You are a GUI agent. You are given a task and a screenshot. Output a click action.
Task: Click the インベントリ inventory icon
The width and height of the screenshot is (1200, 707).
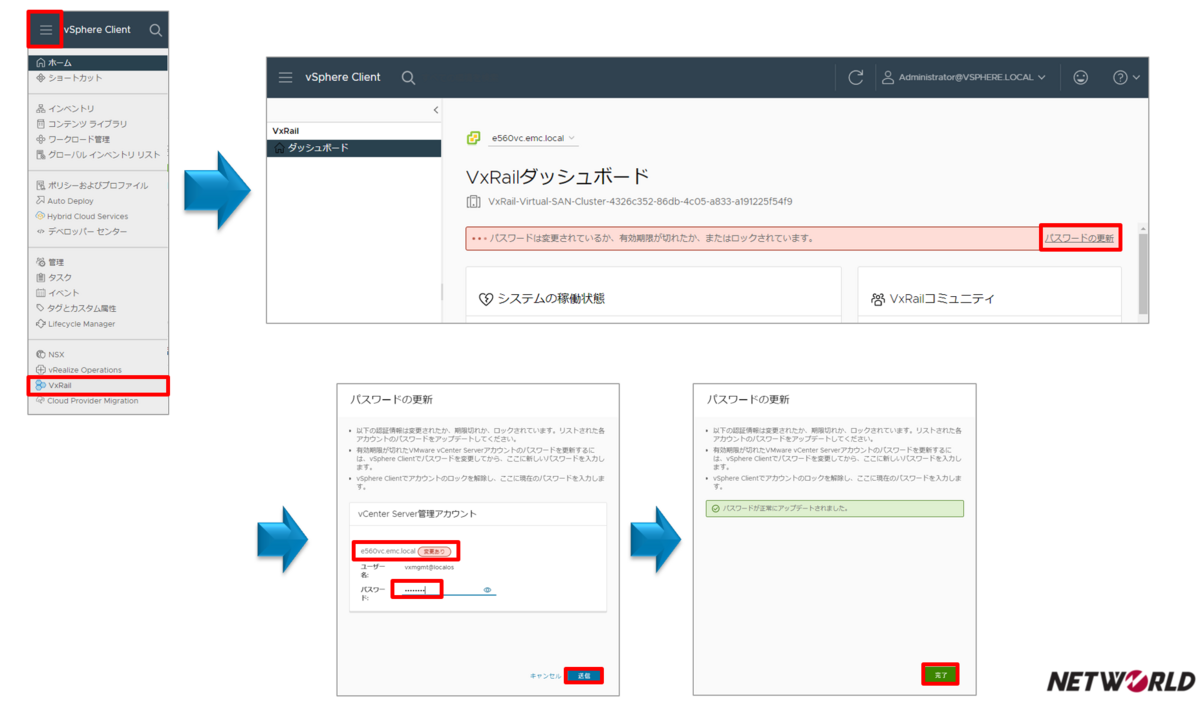click(40, 108)
